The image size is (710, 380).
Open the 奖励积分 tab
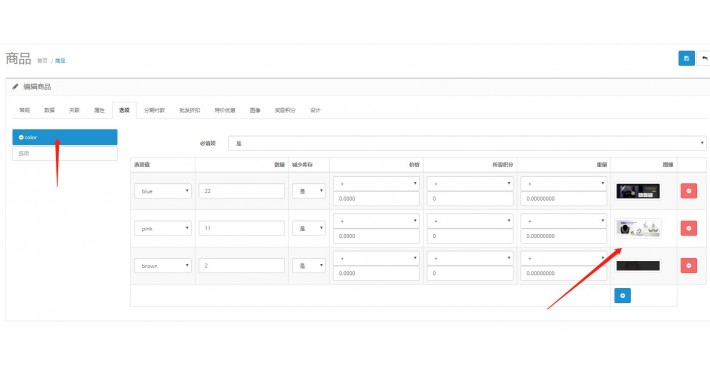click(285, 110)
